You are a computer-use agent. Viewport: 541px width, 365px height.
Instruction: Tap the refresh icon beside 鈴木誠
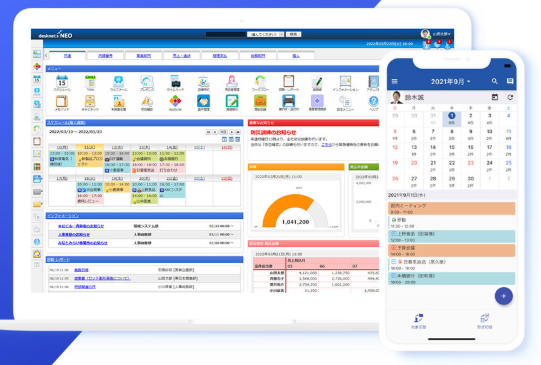click(x=510, y=97)
